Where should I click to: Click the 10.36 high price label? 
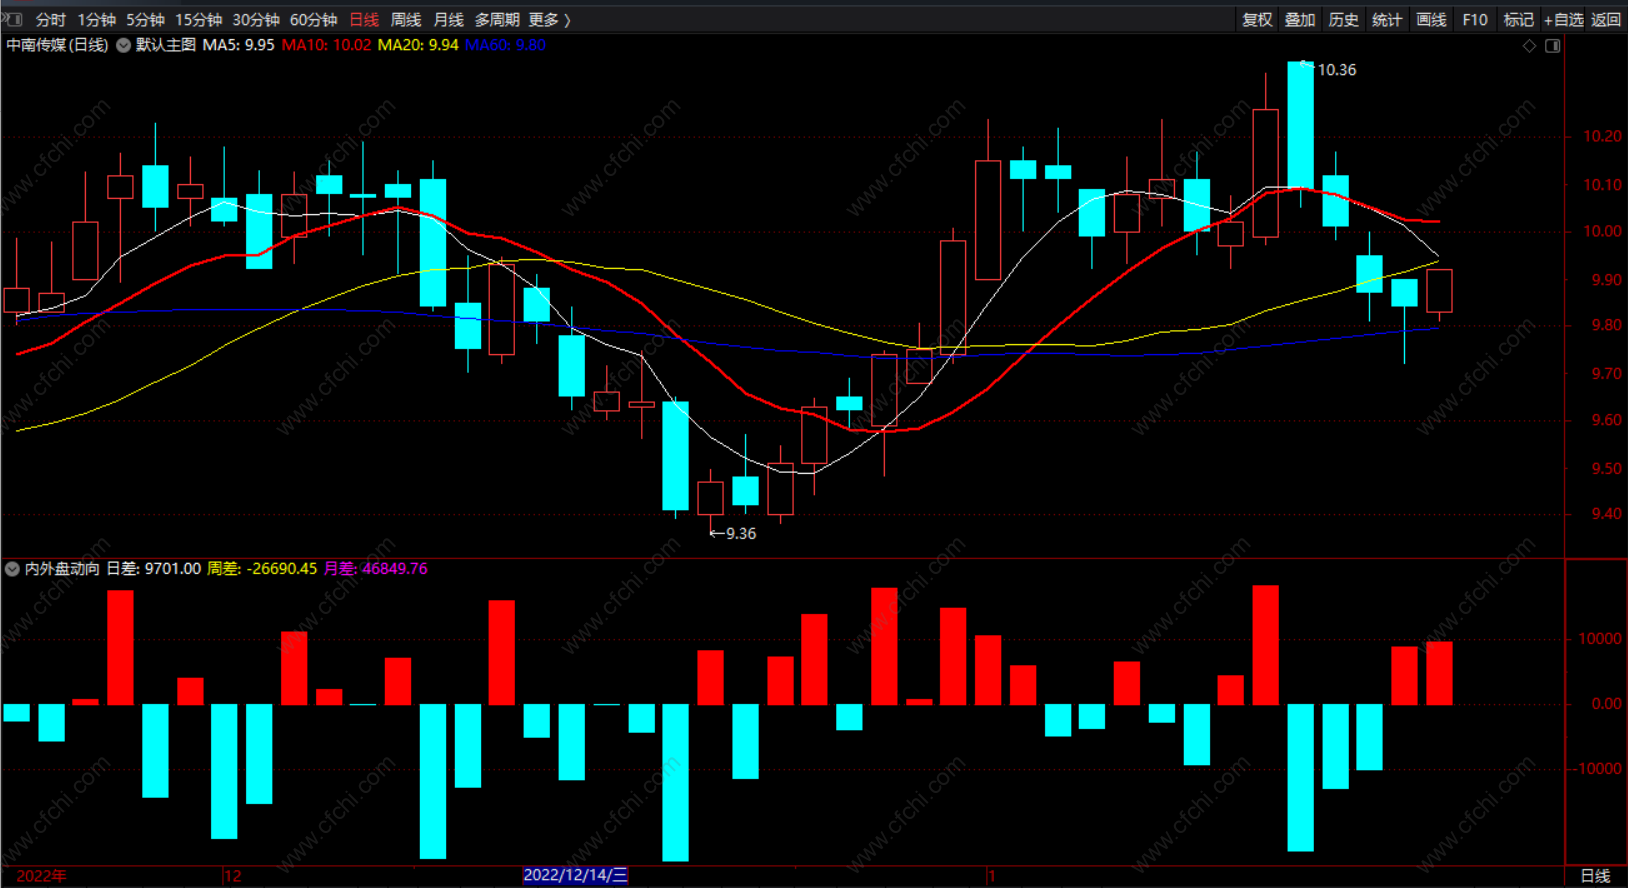tap(1337, 70)
